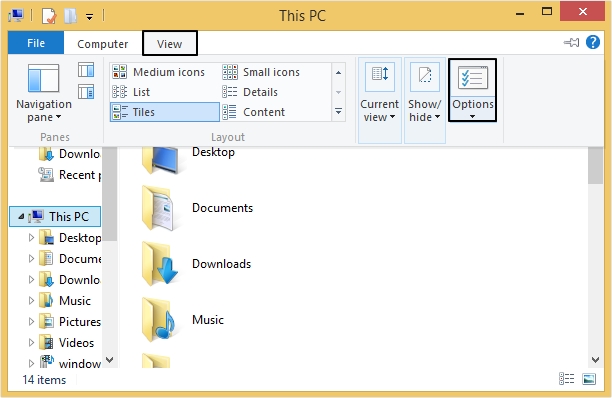Click the pin ribbon icon
Image resolution: width=612 pixels, height=398 pixels.
[571, 42]
